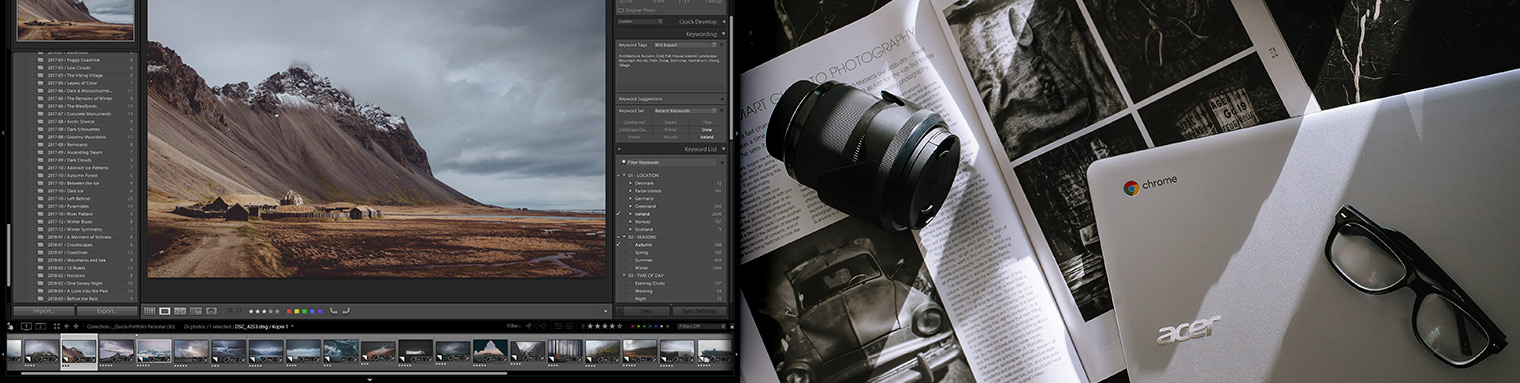Select the forest trees filmstrip thumbnail
This screenshot has height=383, width=1520.
(x=565, y=350)
